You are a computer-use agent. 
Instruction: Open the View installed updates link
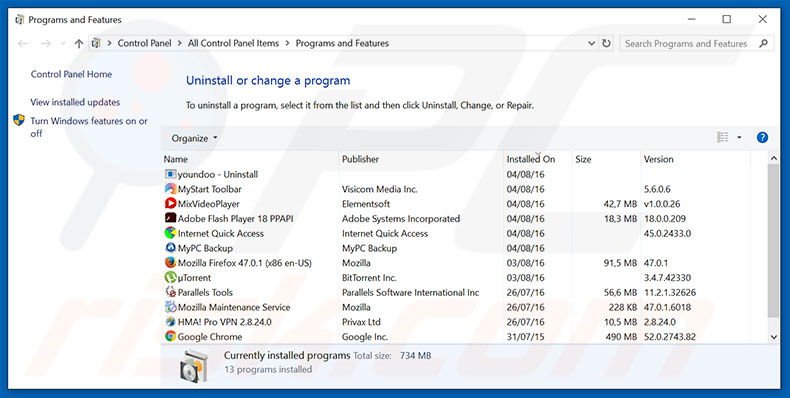[x=75, y=102]
